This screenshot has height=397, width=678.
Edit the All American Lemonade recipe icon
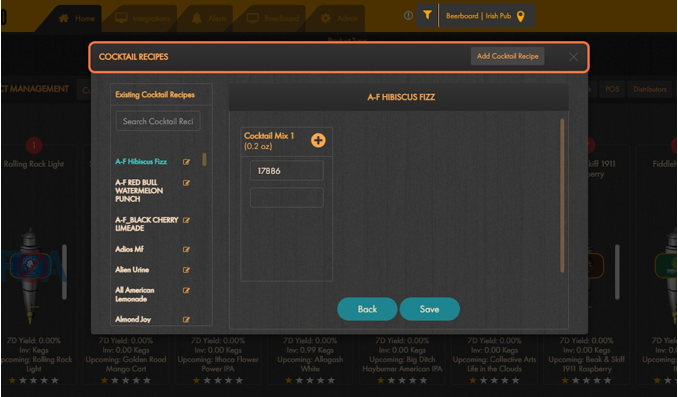tap(186, 290)
